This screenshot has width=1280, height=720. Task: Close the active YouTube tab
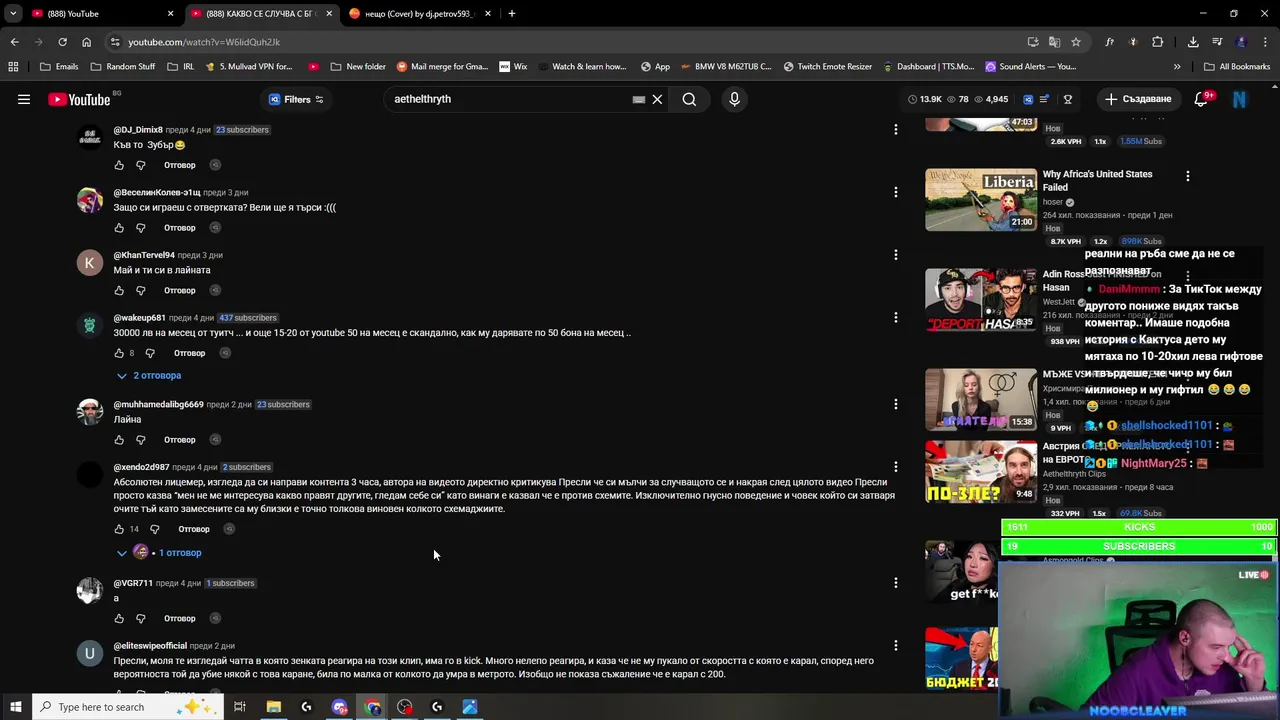tap(329, 13)
